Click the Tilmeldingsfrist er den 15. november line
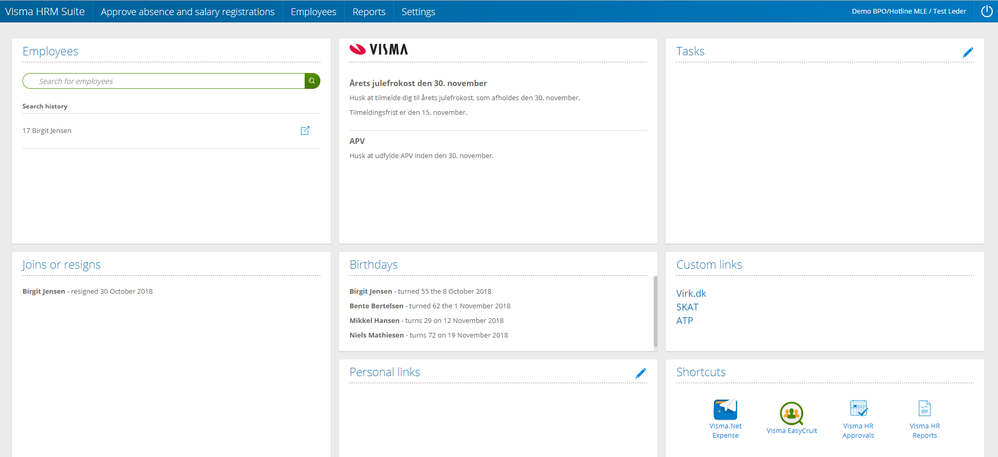 (408, 112)
